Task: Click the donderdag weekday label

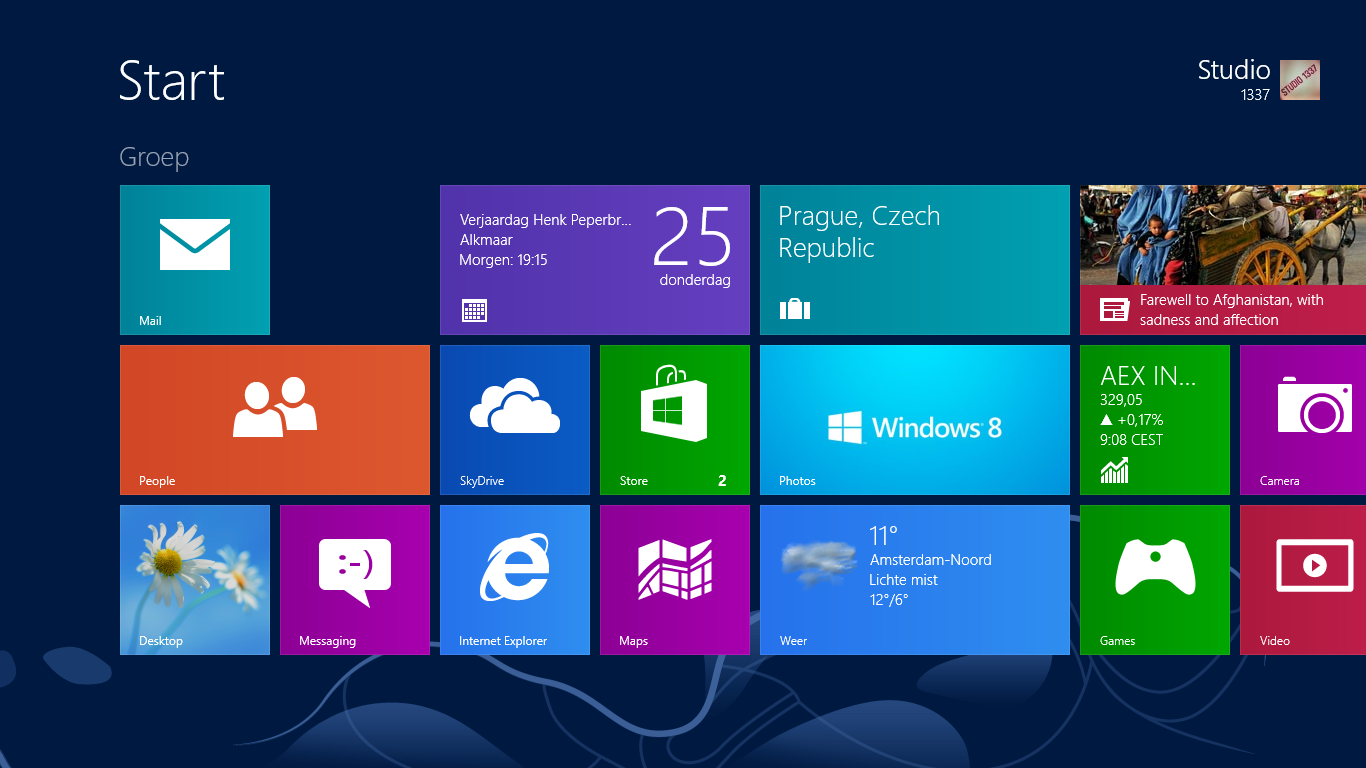Action: pyautogui.click(x=695, y=280)
